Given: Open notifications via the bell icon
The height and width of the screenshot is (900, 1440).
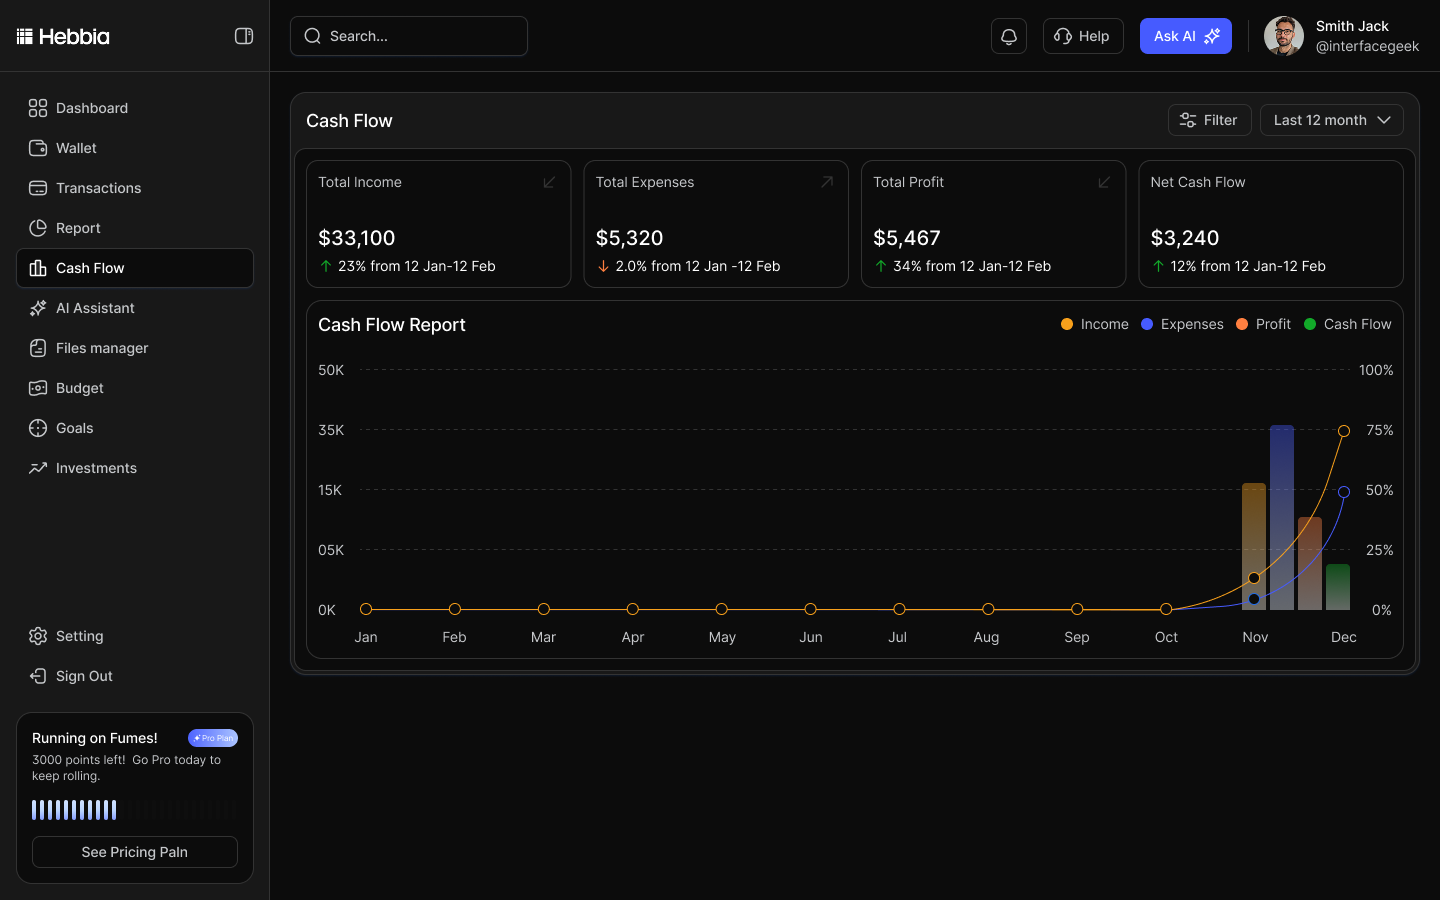Looking at the screenshot, I should [1008, 36].
